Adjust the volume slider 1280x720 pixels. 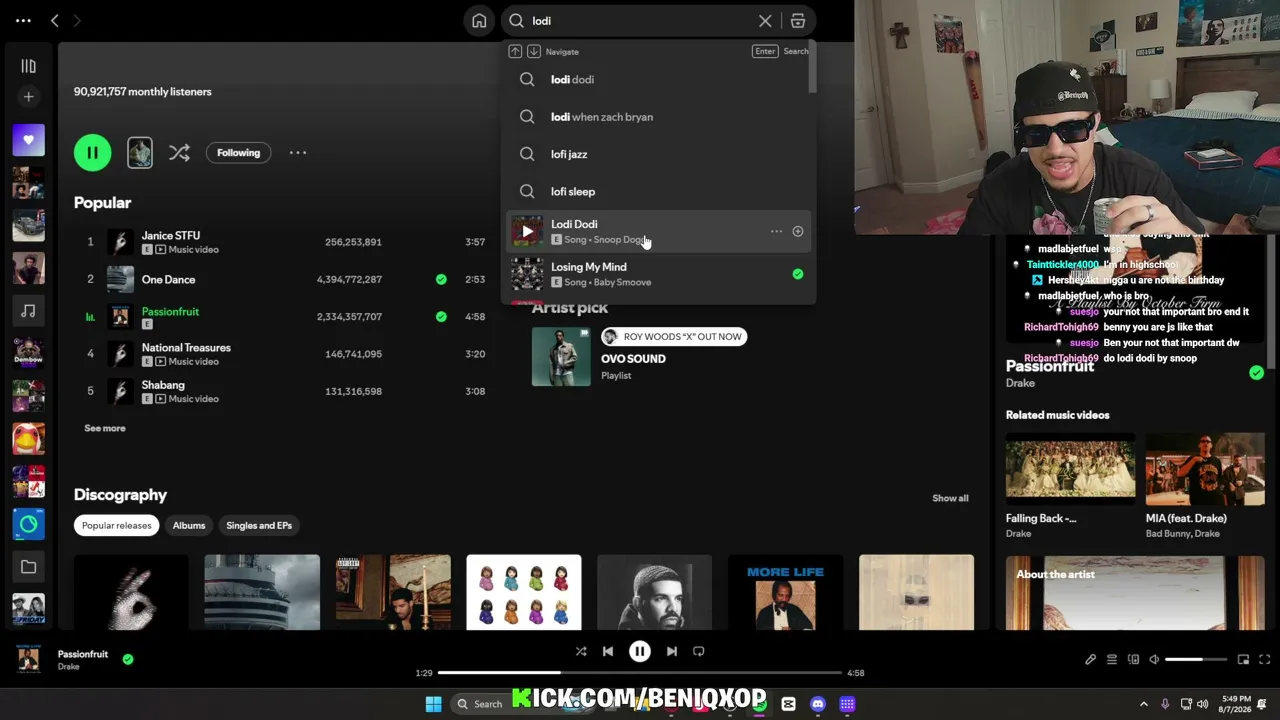coord(1197,660)
